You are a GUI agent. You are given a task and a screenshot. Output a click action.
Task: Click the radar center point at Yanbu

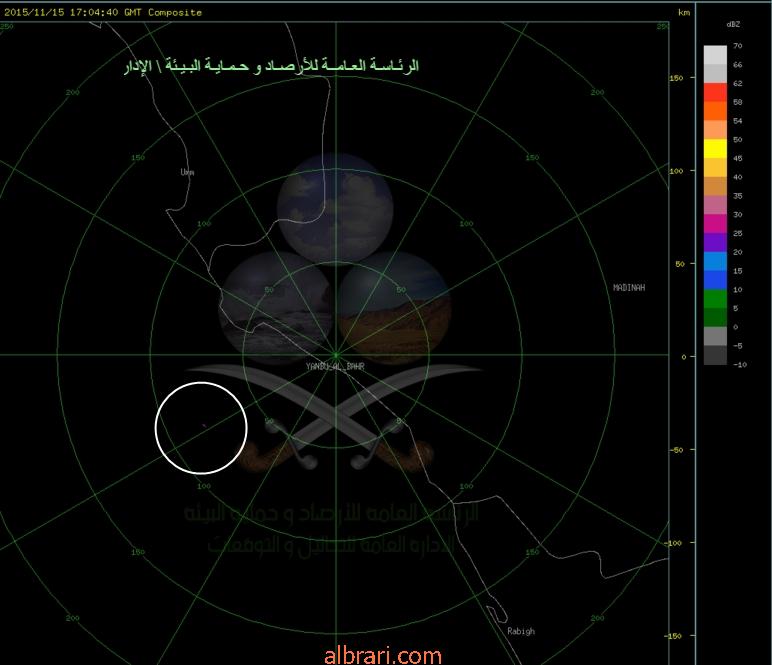tap(336, 354)
